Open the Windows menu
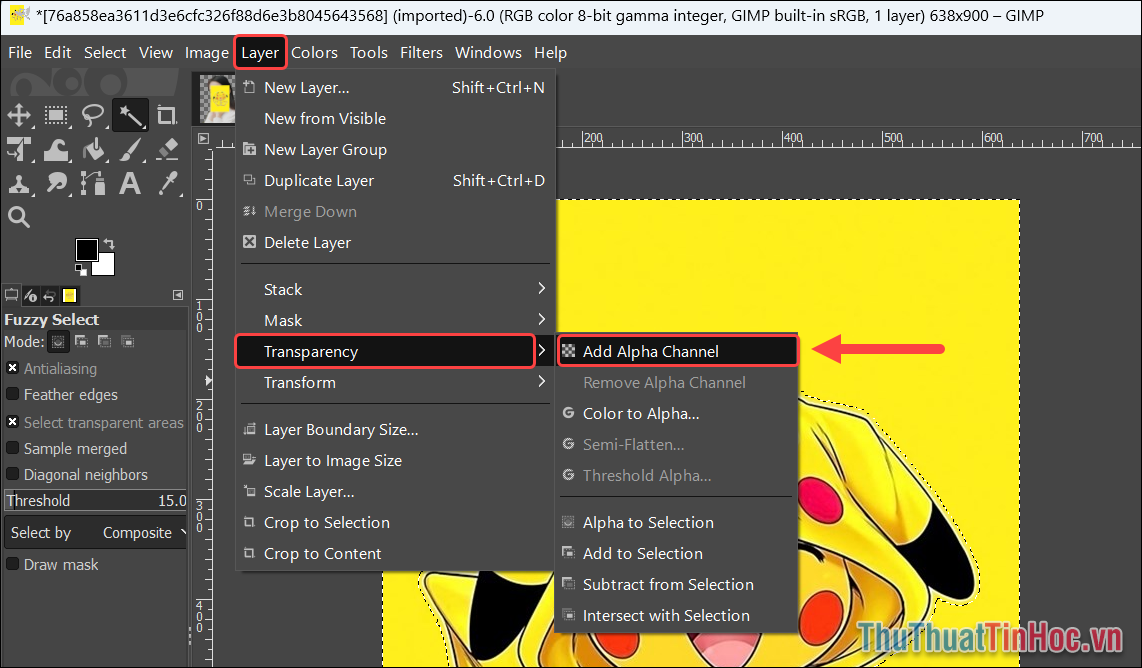The height and width of the screenshot is (668, 1142). tap(488, 52)
